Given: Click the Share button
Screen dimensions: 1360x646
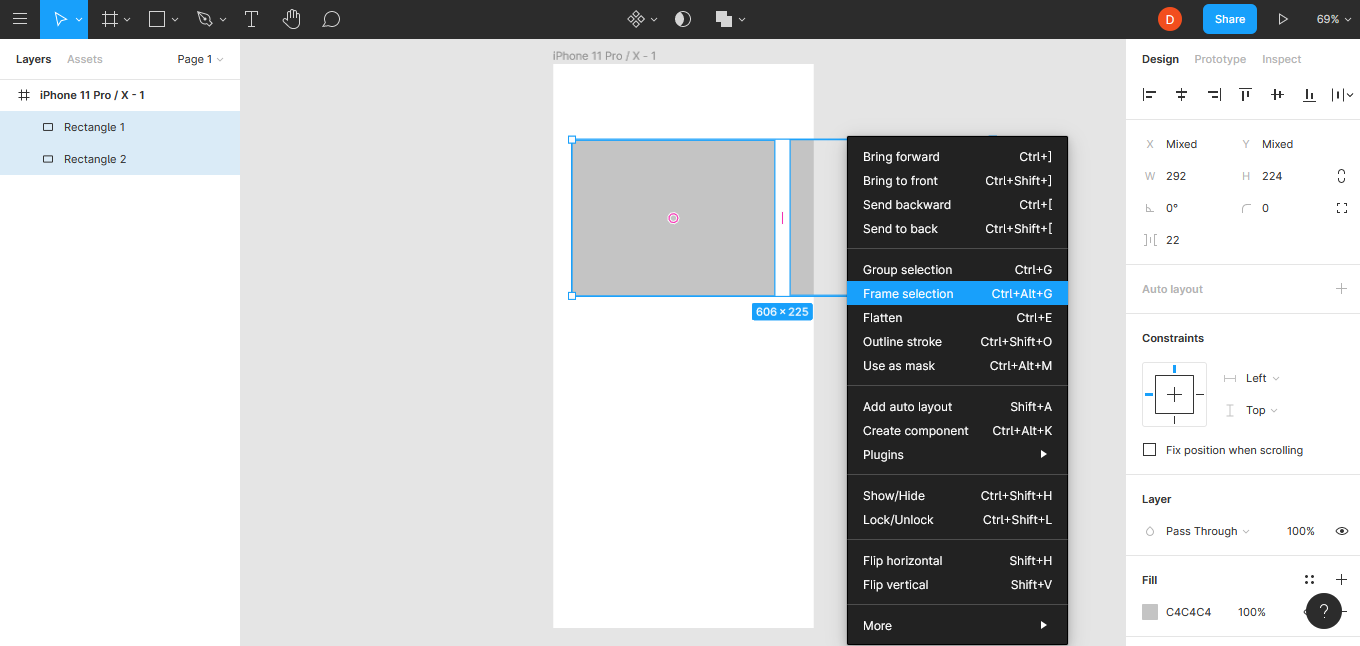Looking at the screenshot, I should pos(1229,19).
